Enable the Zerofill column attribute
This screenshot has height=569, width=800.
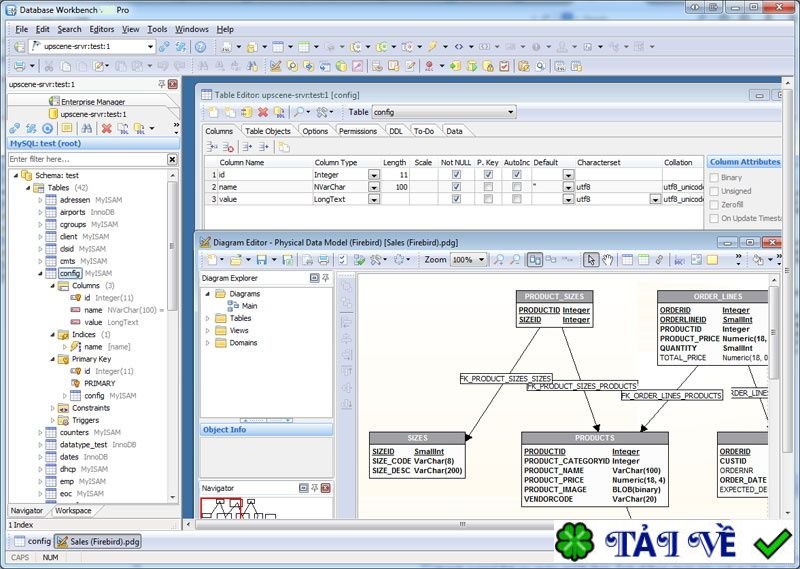[714, 205]
